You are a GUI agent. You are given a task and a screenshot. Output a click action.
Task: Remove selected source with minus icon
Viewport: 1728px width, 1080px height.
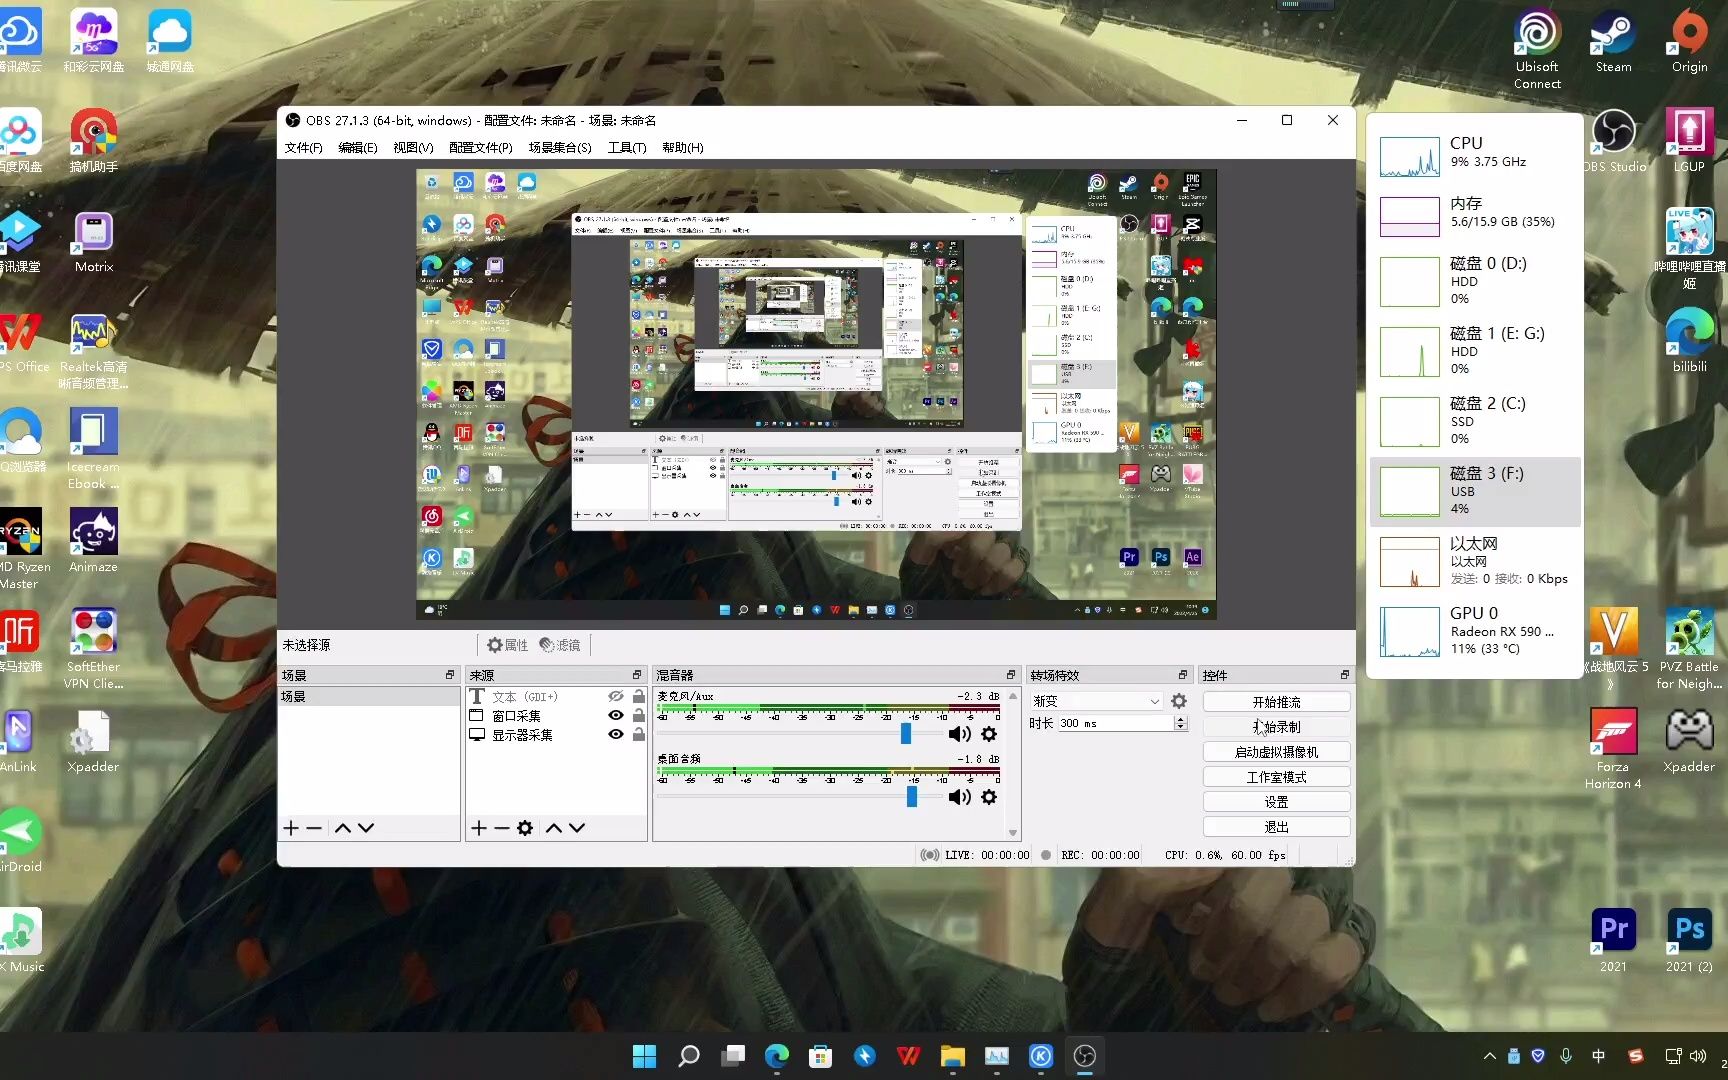tap(502, 828)
